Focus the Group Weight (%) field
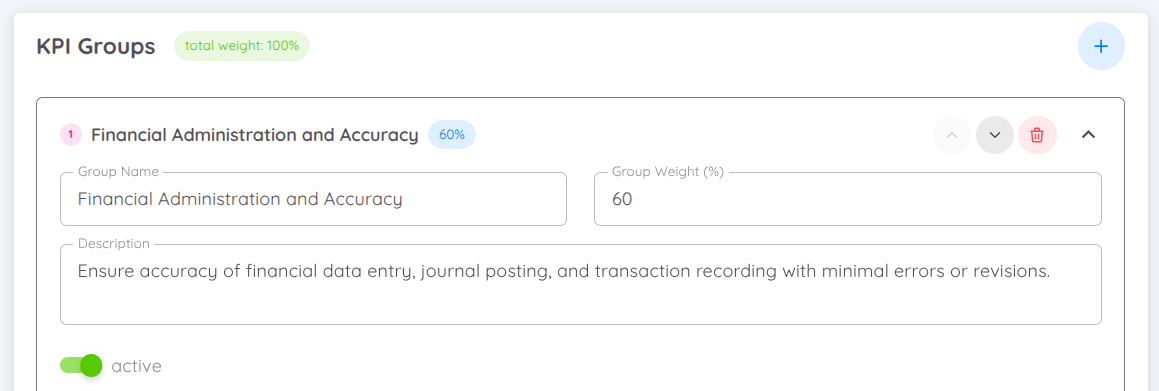The image size is (1159, 391). click(x=848, y=199)
